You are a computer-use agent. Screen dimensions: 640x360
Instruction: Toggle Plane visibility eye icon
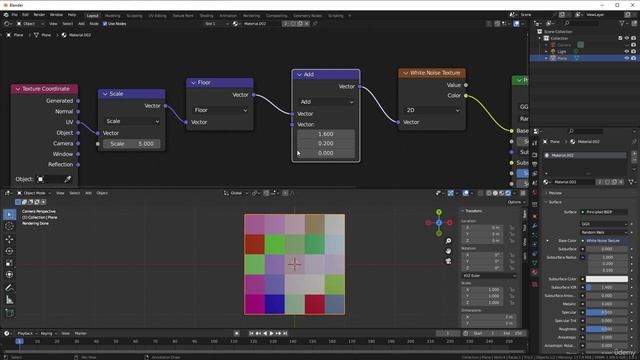click(x=627, y=58)
